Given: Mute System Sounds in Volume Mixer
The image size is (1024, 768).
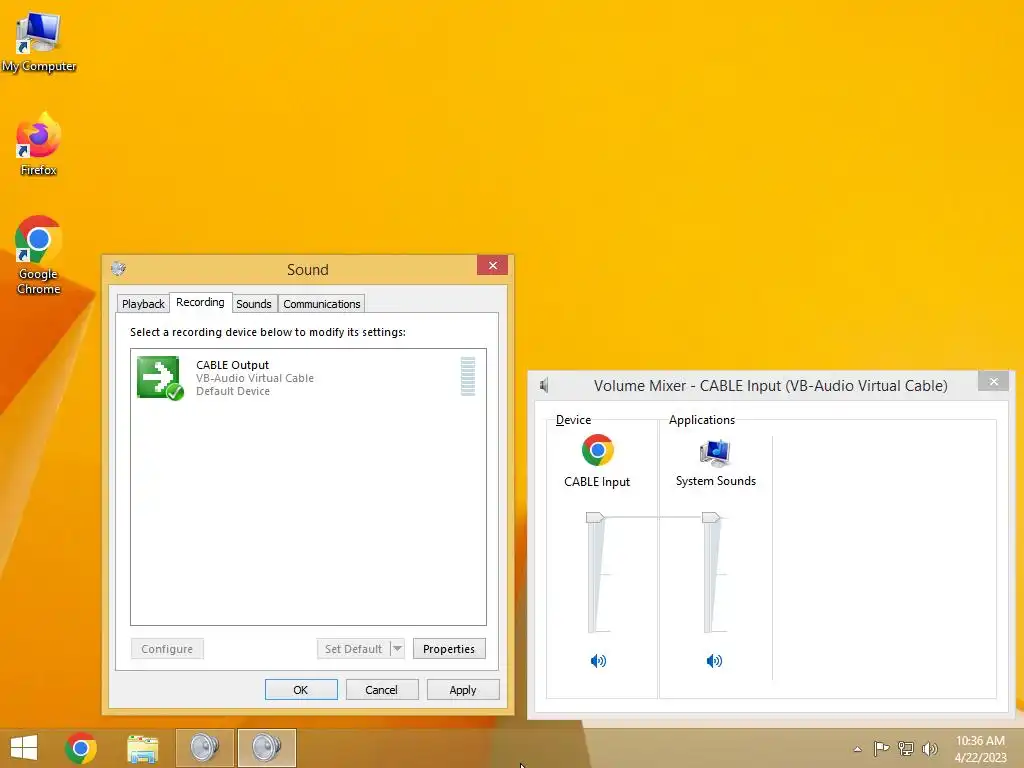Looking at the screenshot, I should pyautogui.click(x=714, y=661).
